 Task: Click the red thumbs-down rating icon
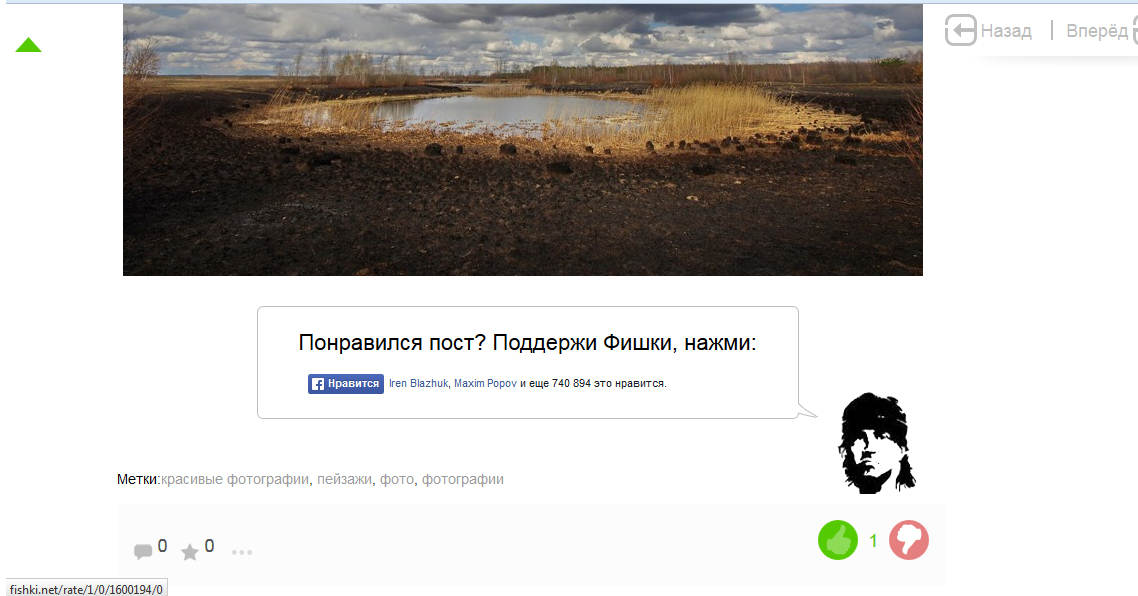tap(909, 540)
